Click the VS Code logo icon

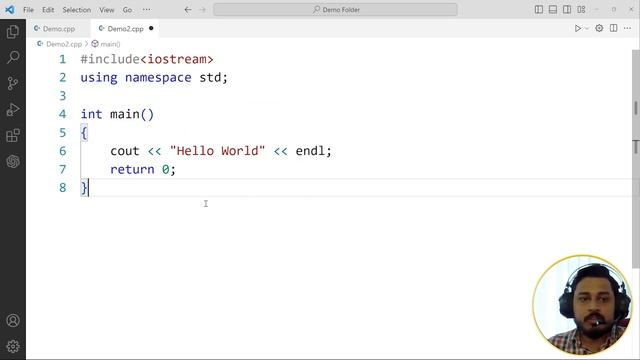[x=10, y=9]
